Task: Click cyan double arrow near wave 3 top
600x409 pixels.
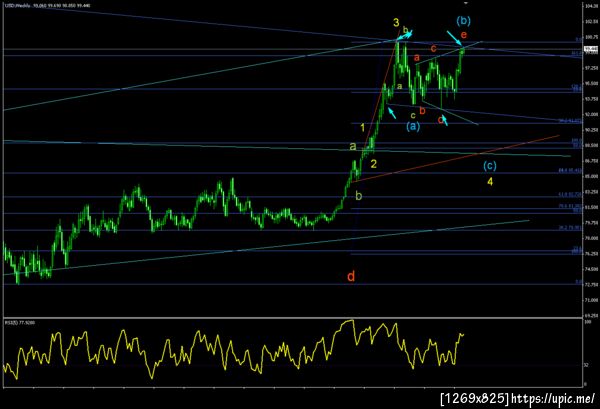Action: click(404, 35)
